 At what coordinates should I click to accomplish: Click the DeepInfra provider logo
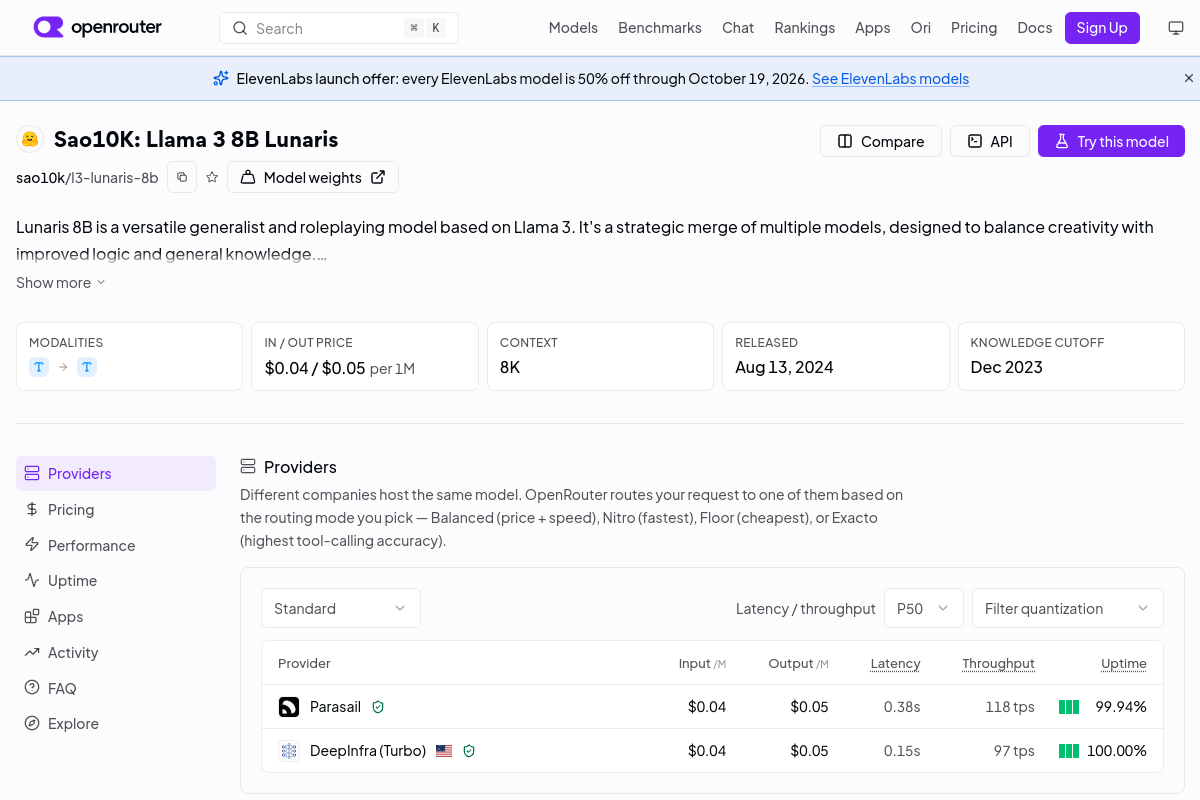[289, 751]
